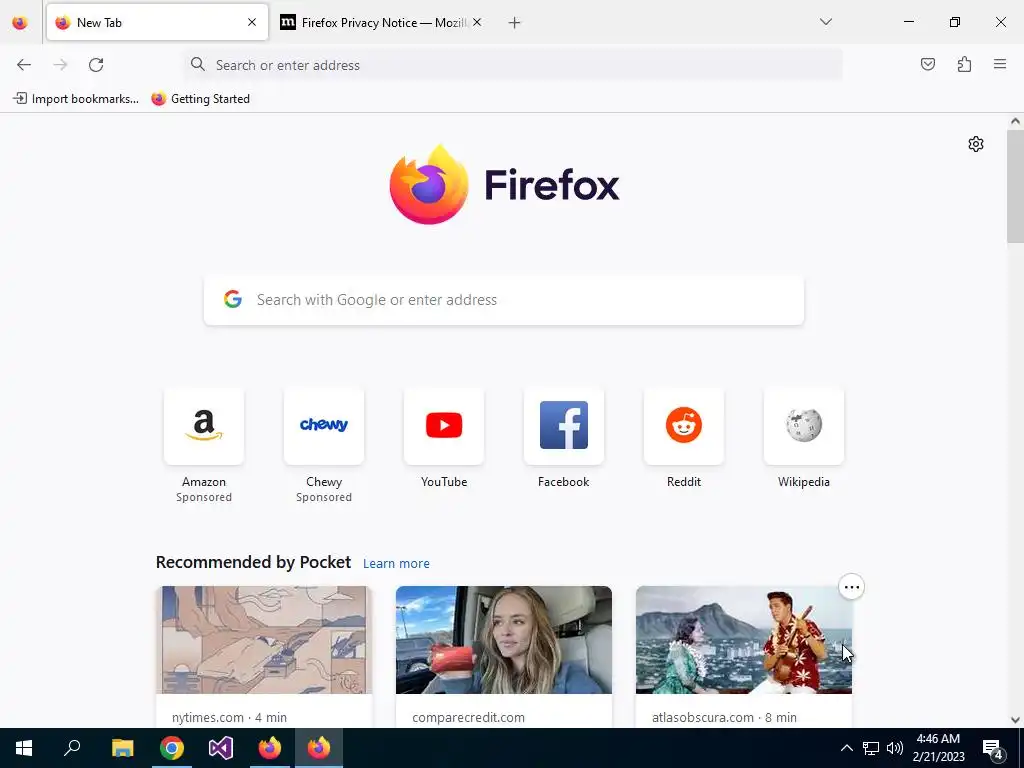Open the three-dot menu on atlasobscura card
This screenshot has width=1024, height=768.
[x=852, y=587]
